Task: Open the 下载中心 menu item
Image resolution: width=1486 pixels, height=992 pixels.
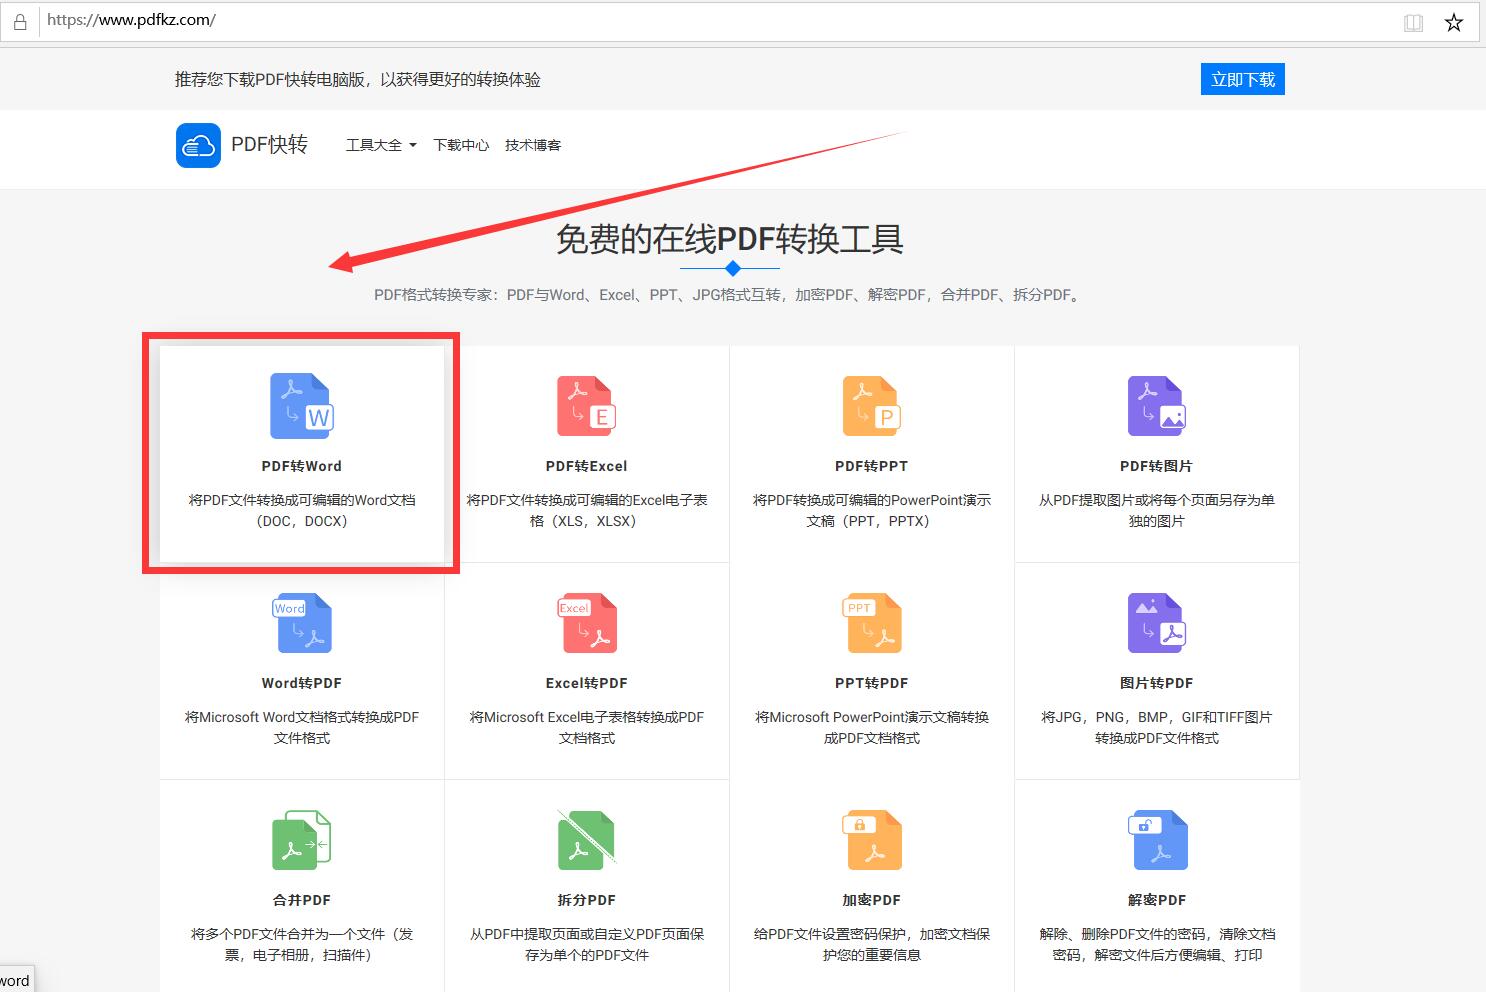Action: pos(461,145)
